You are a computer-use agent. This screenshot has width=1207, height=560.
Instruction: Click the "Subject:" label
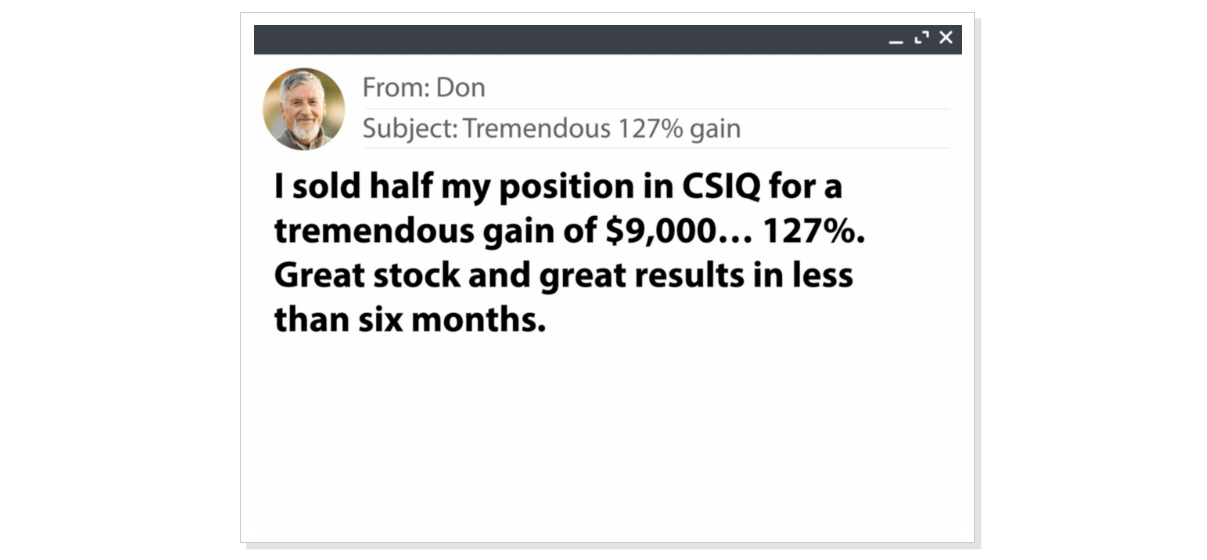tap(410, 129)
